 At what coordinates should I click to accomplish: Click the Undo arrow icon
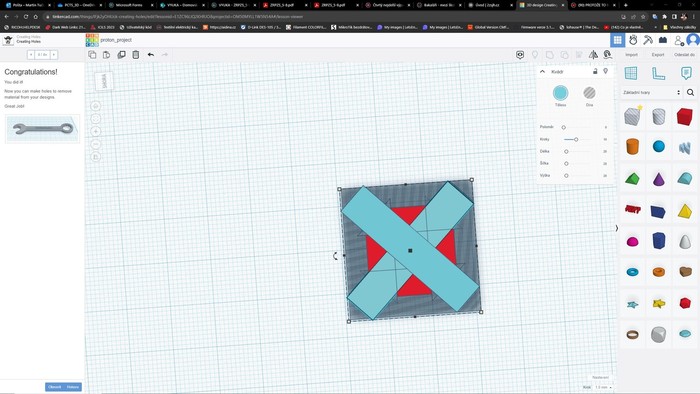click(151, 54)
